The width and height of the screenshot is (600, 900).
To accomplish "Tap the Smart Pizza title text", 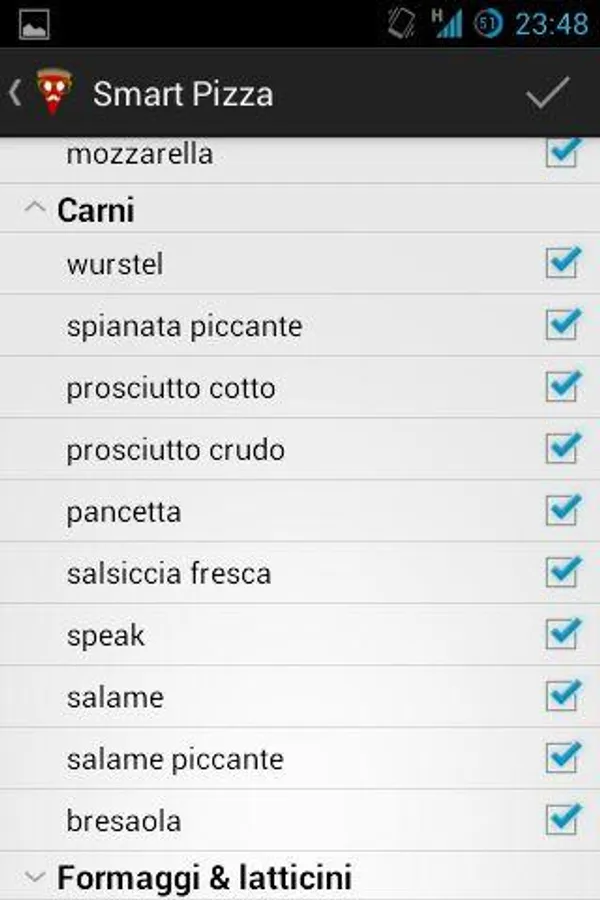I will pos(183,94).
